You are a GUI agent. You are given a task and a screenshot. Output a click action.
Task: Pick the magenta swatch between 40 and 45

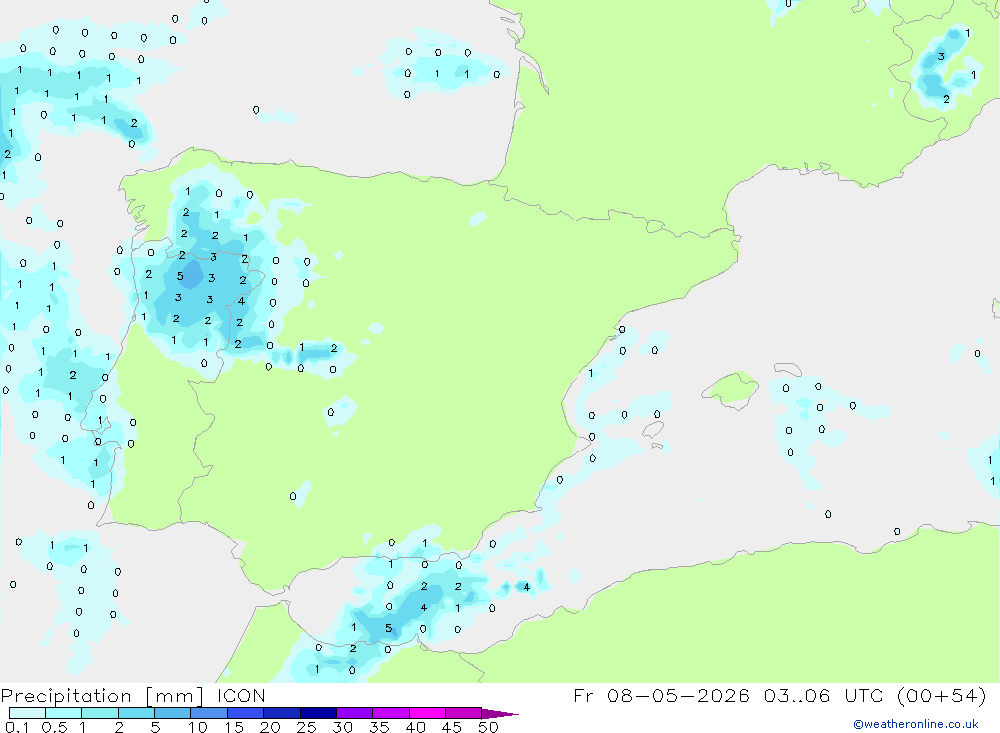click(x=427, y=713)
